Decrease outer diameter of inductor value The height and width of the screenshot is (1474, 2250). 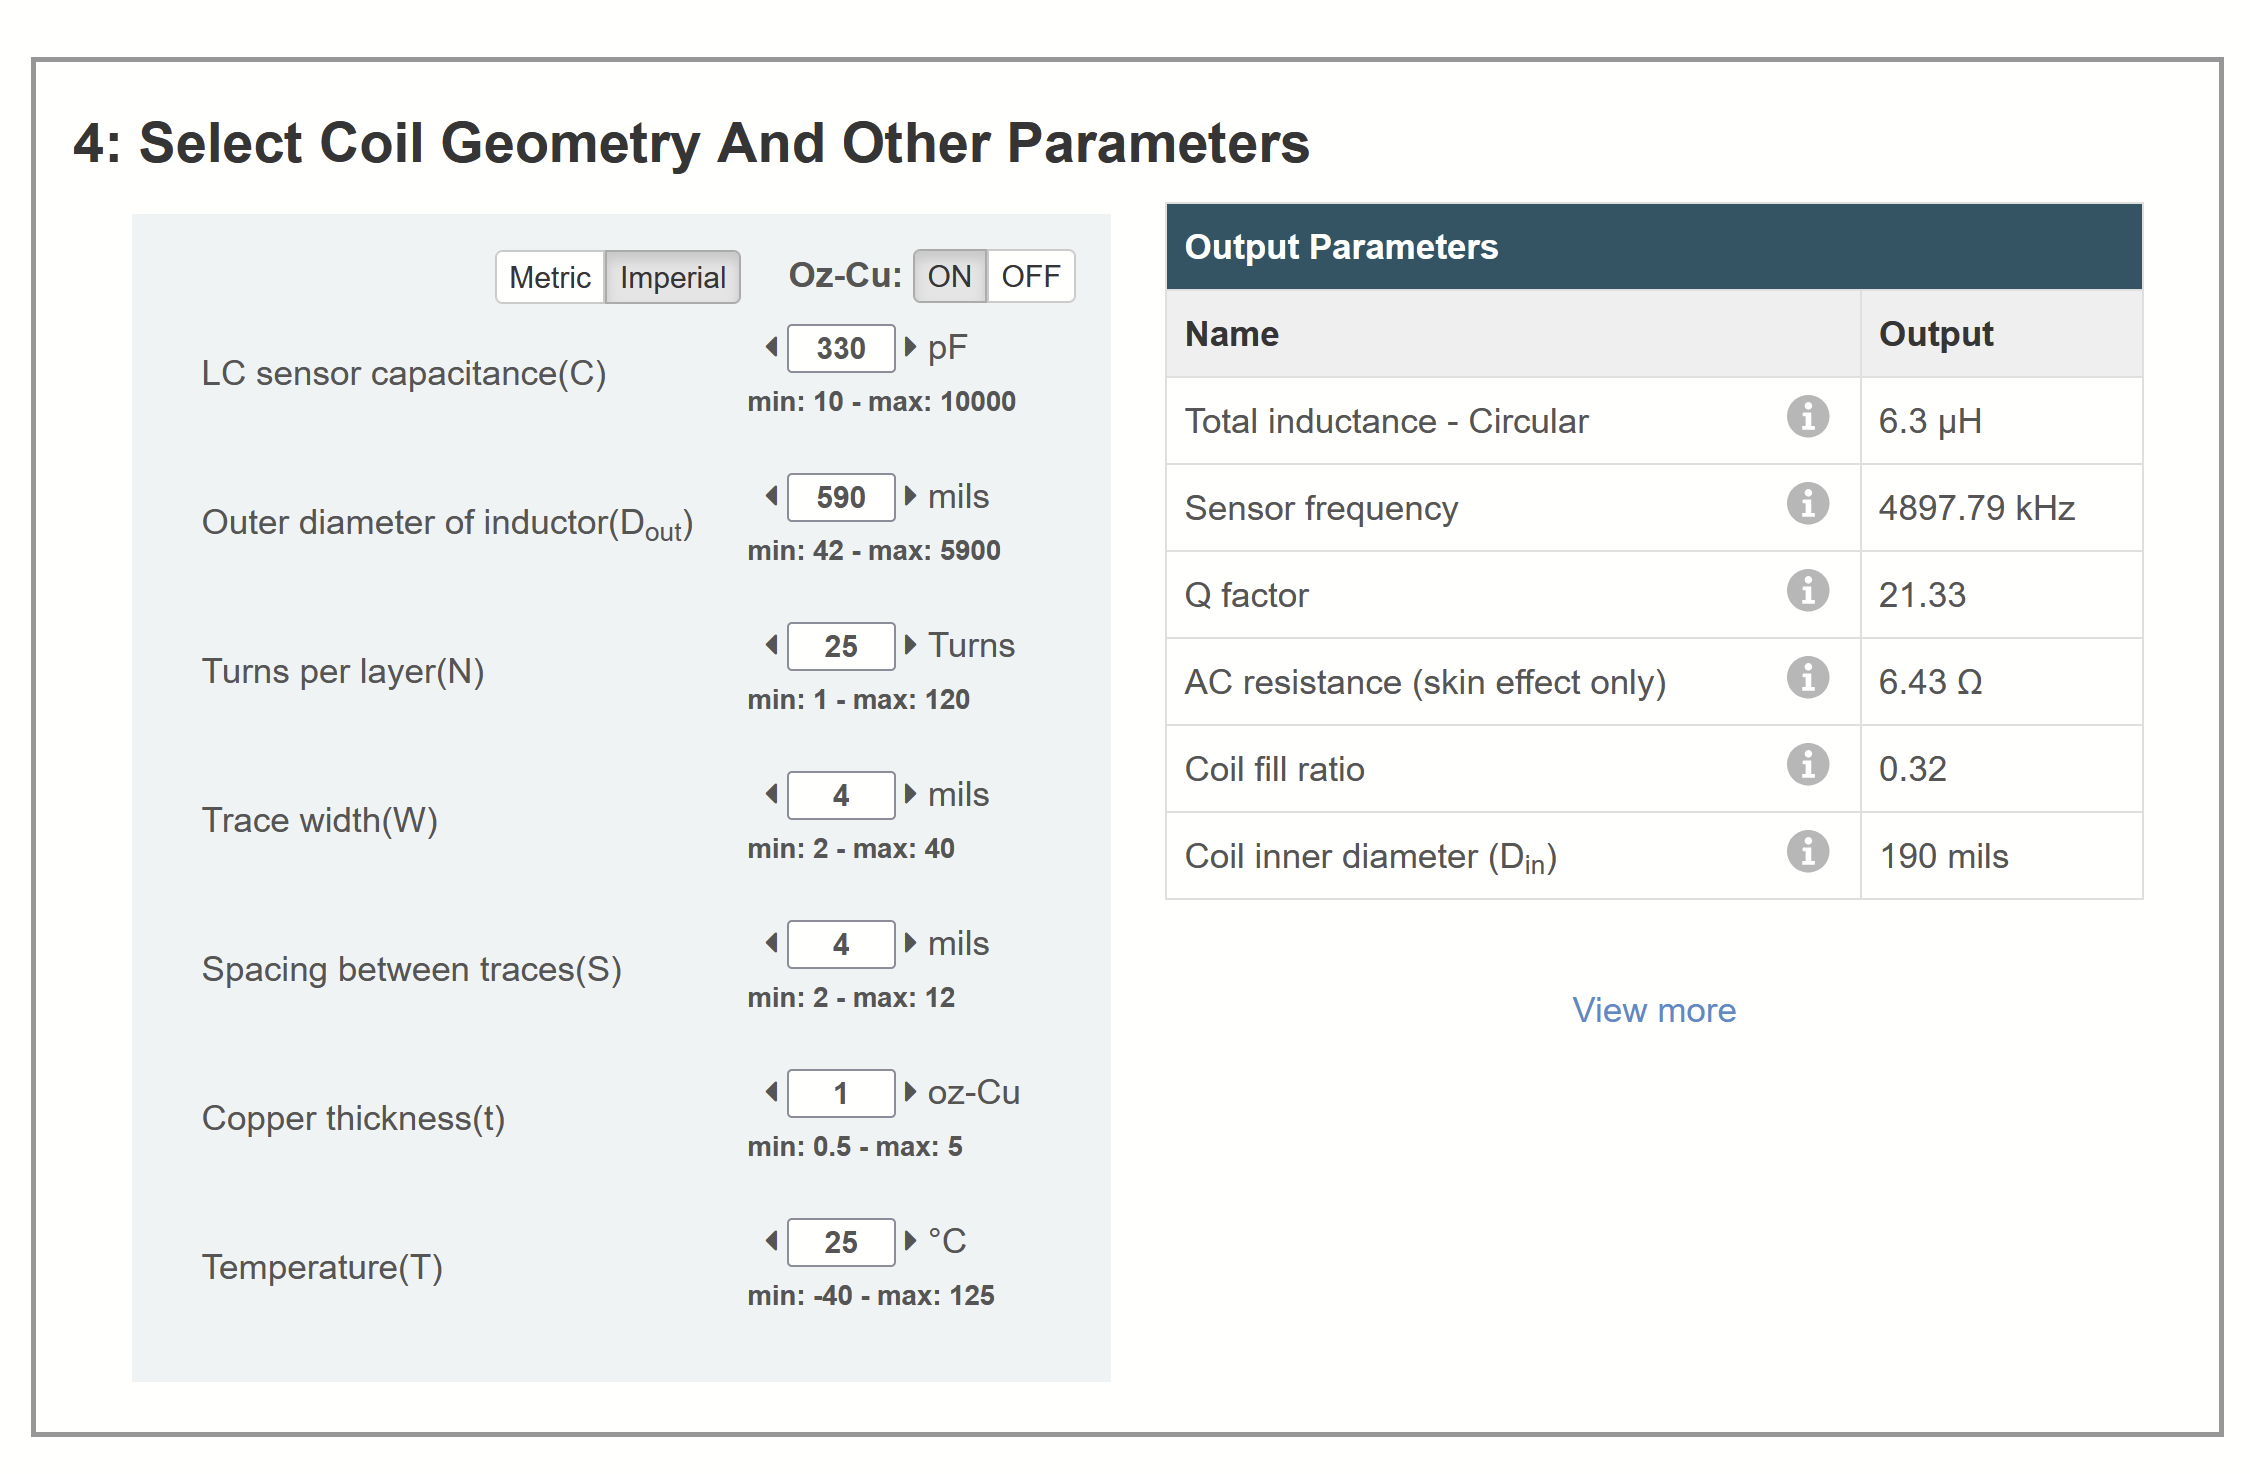772,496
